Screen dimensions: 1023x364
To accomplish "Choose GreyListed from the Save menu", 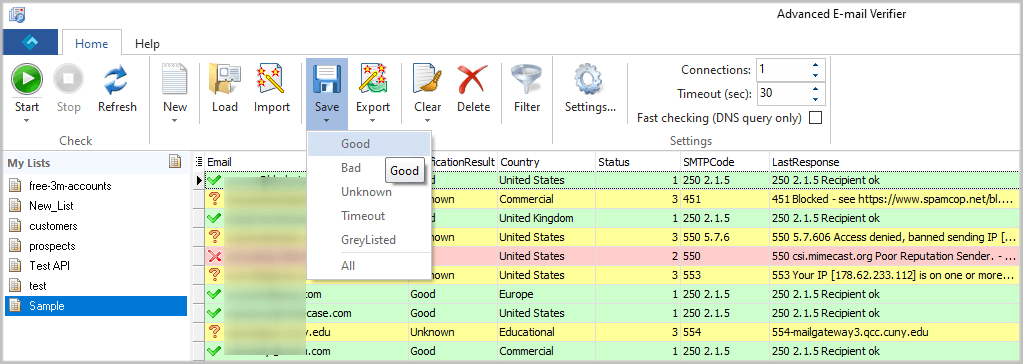I will pyautogui.click(x=369, y=240).
